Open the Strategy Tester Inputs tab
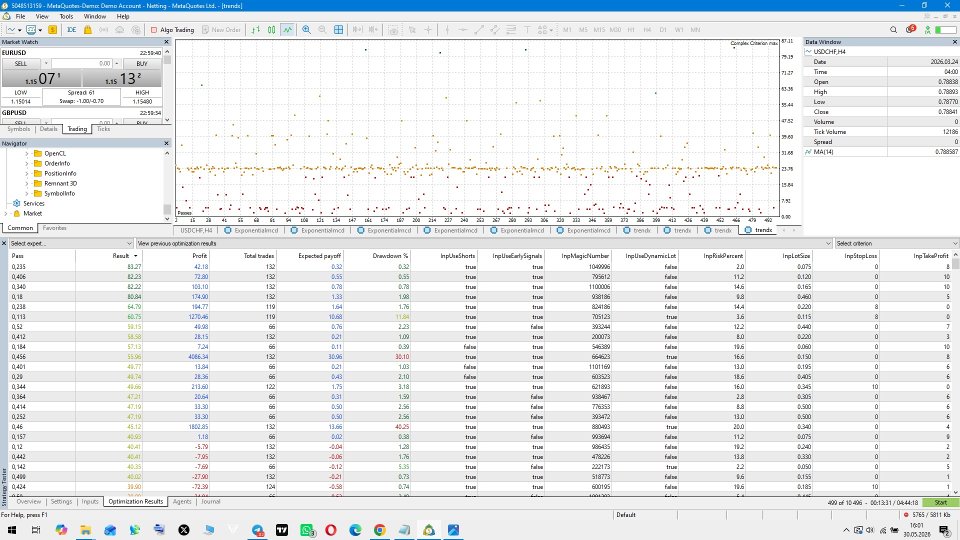Viewport: 960px width, 540px height. (90, 501)
